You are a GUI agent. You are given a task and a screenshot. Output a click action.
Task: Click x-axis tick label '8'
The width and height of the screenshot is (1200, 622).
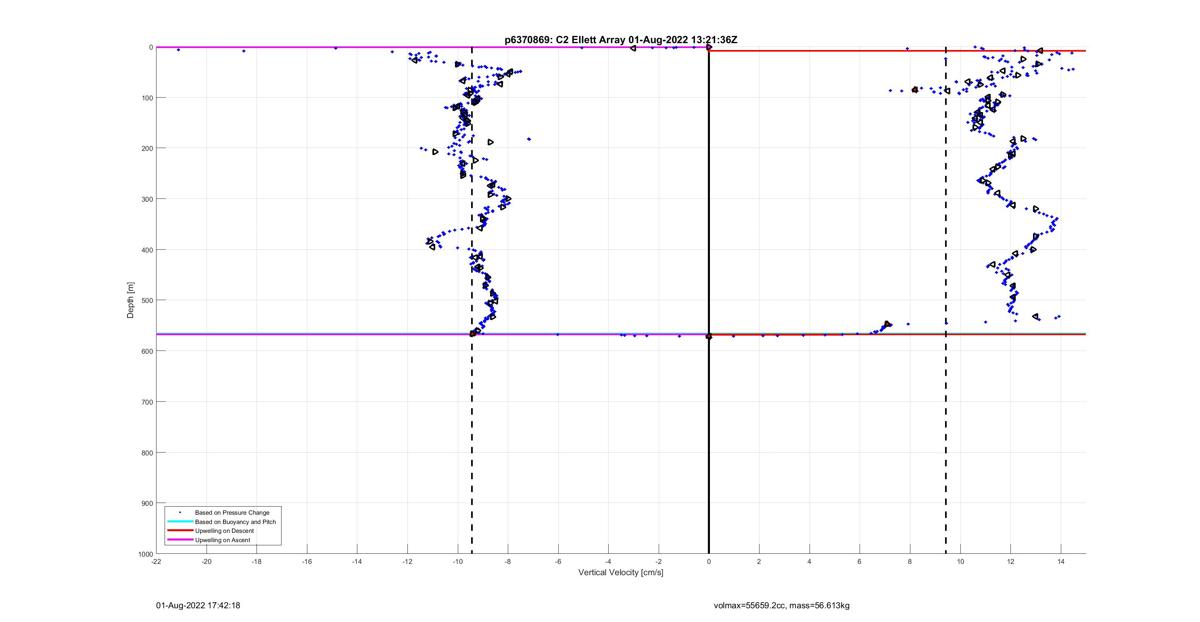click(x=910, y=561)
